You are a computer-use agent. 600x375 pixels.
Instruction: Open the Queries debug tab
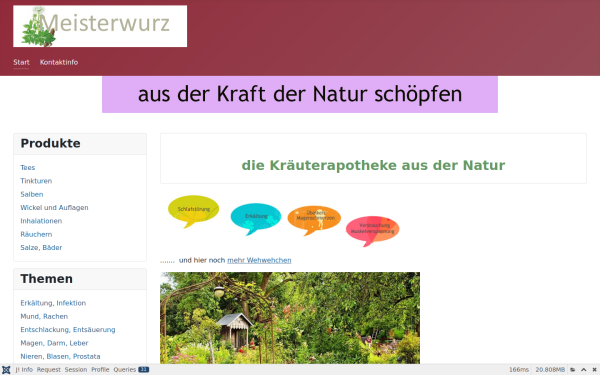[131, 370]
